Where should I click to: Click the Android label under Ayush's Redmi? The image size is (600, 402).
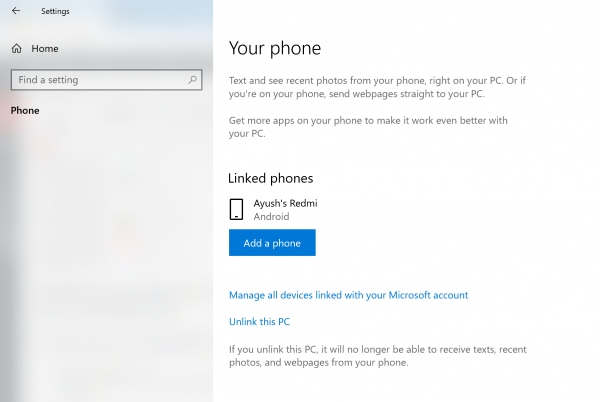point(271,216)
